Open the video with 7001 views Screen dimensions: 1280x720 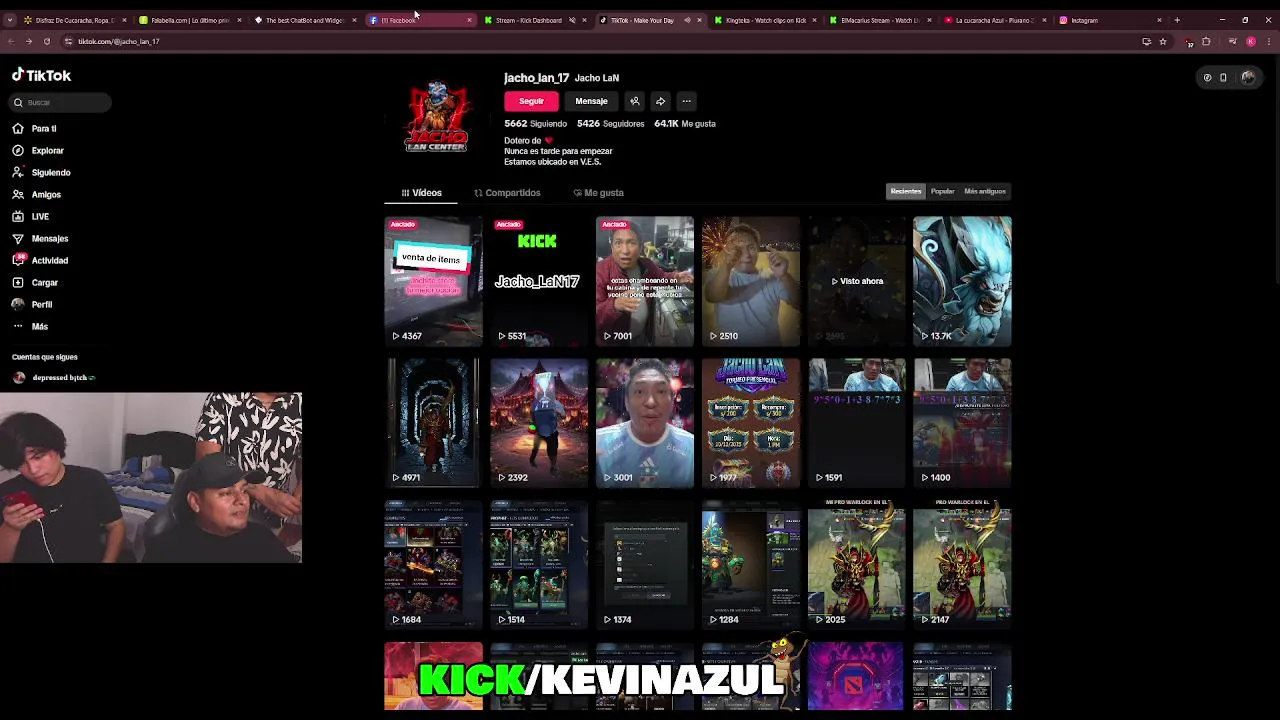point(644,281)
